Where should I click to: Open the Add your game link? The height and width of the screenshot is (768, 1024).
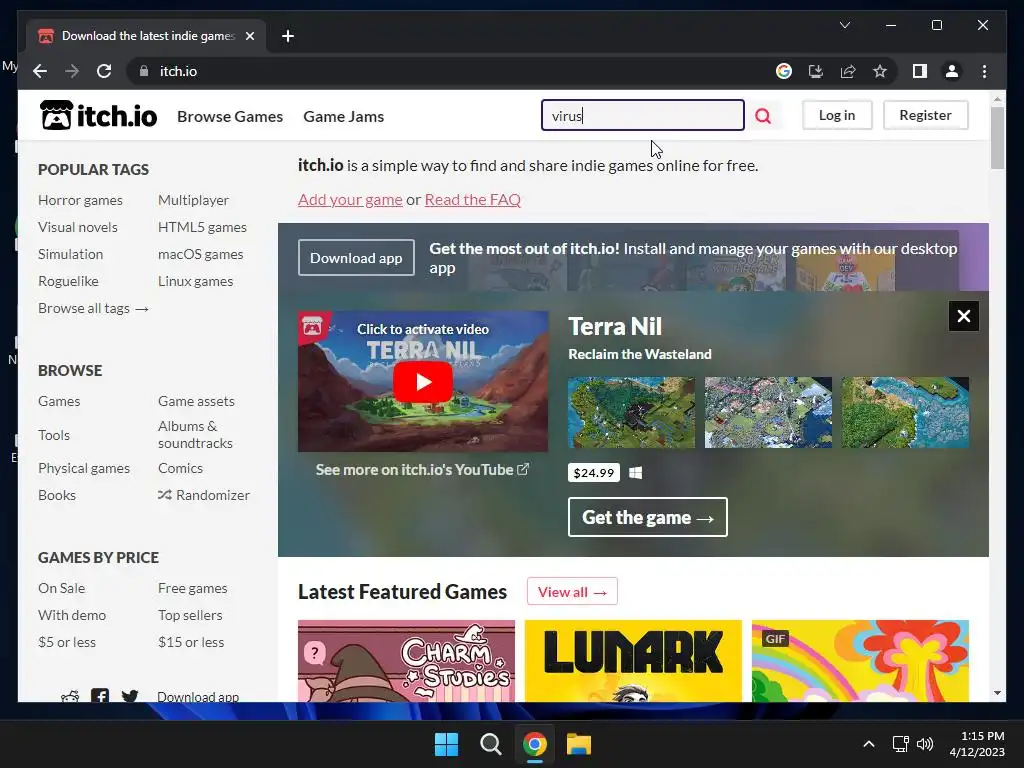[x=350, y=199]
